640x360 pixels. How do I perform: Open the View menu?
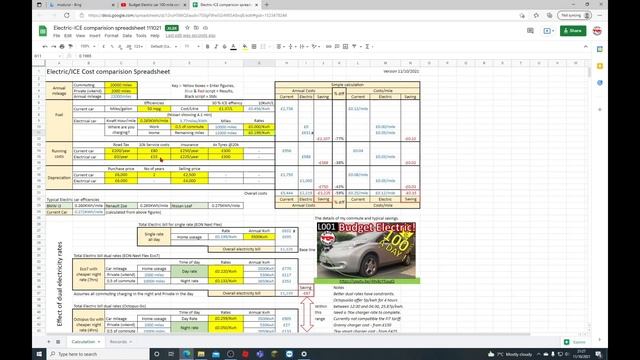80,36
